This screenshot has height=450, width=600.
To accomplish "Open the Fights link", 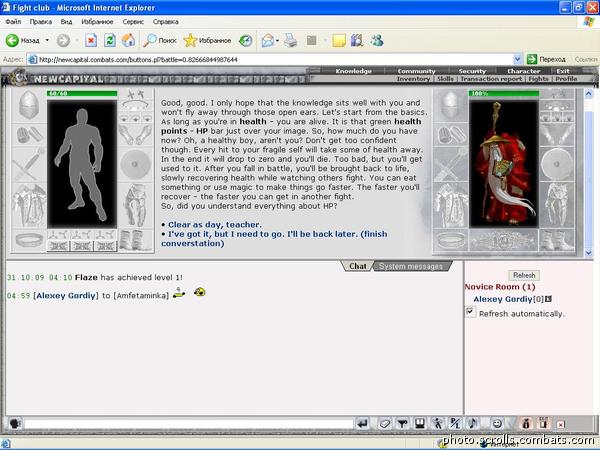I will point(538,78).
